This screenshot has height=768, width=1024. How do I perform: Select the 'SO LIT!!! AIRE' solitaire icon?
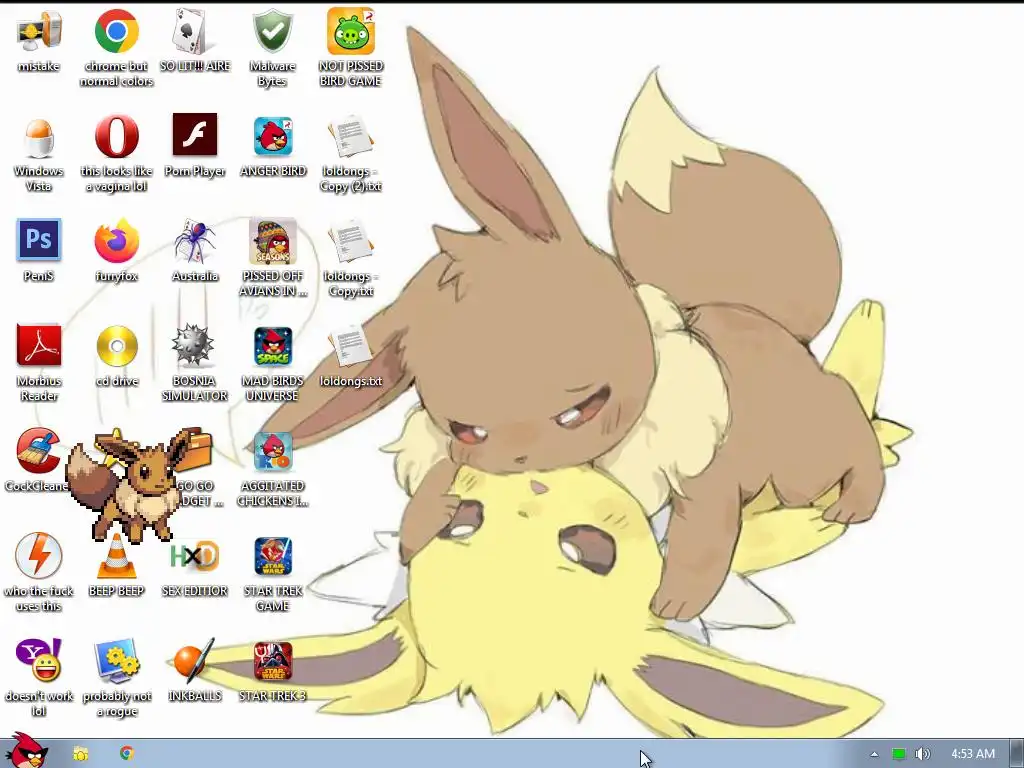194,31
